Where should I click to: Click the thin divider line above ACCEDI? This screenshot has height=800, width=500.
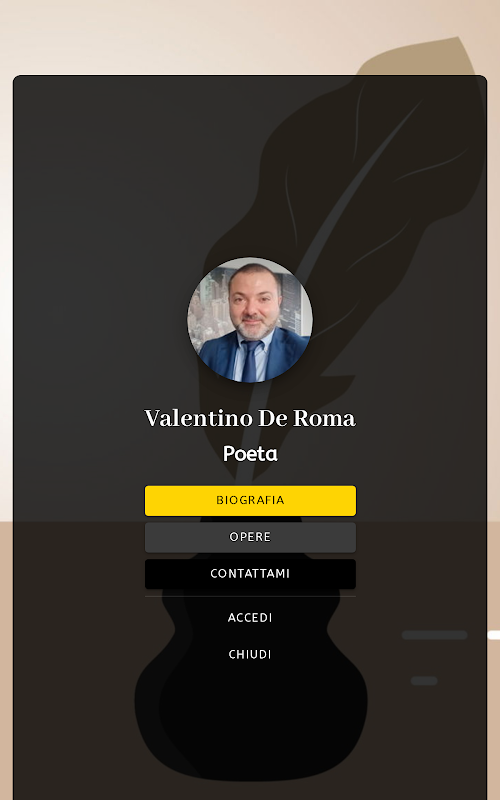[250, 596]
